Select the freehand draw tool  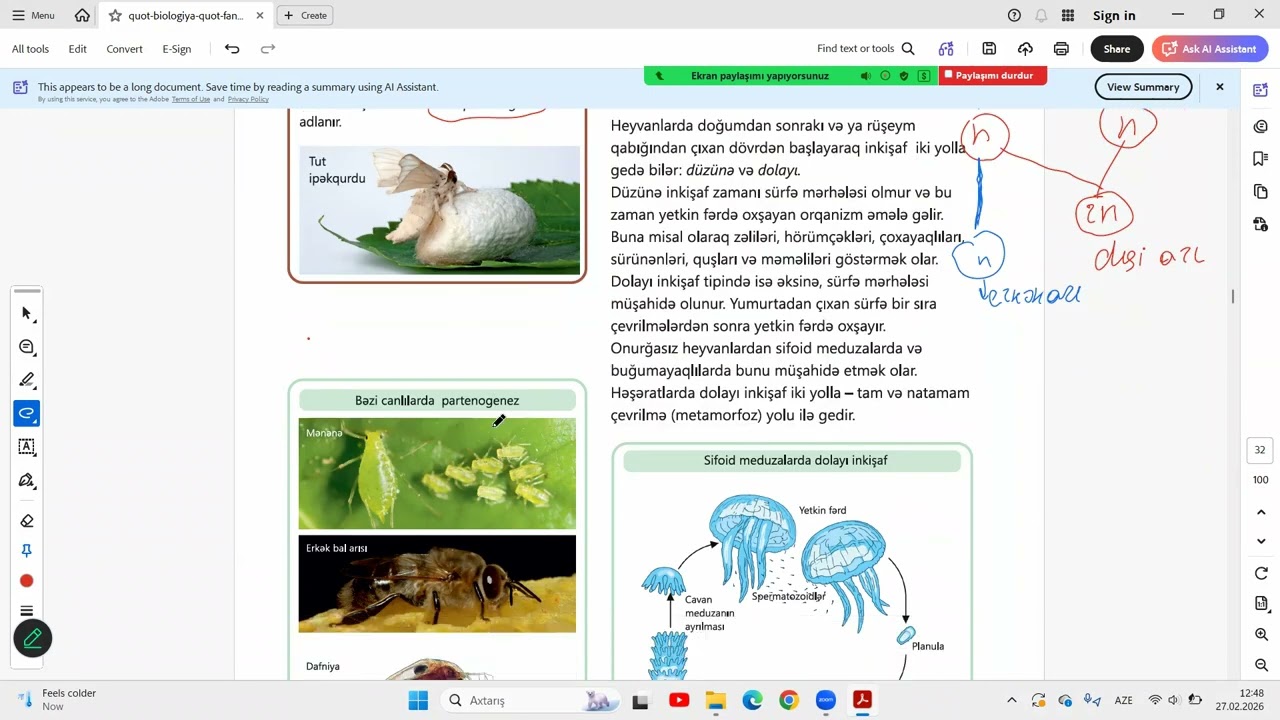pos(27,413)
